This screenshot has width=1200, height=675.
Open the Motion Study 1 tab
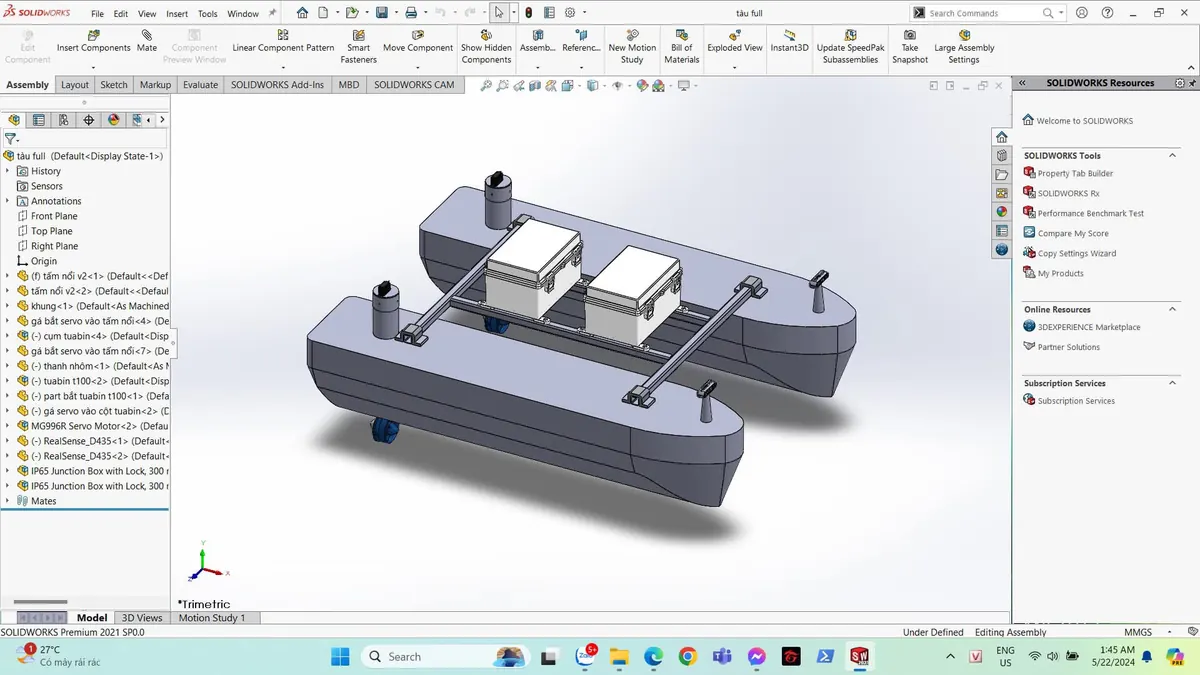pos(211,618)
